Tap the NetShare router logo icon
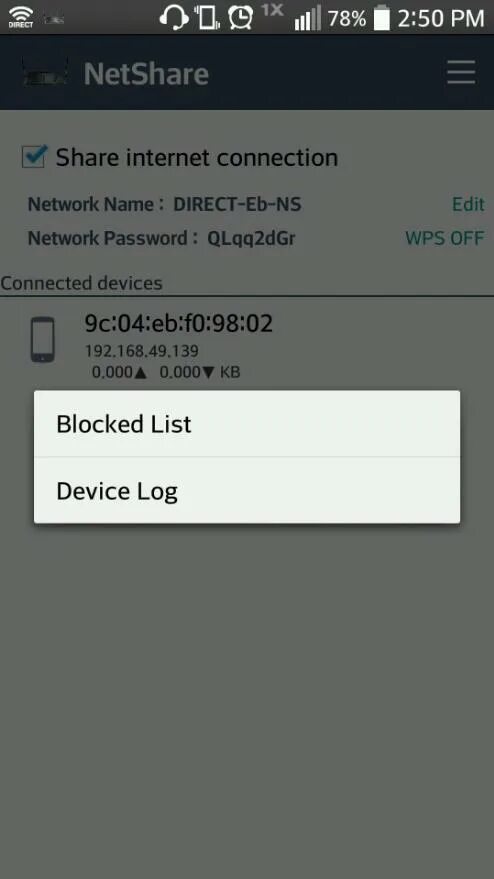Image resolution: width=494 pixels, height=879 pixels. pos(45,73)
